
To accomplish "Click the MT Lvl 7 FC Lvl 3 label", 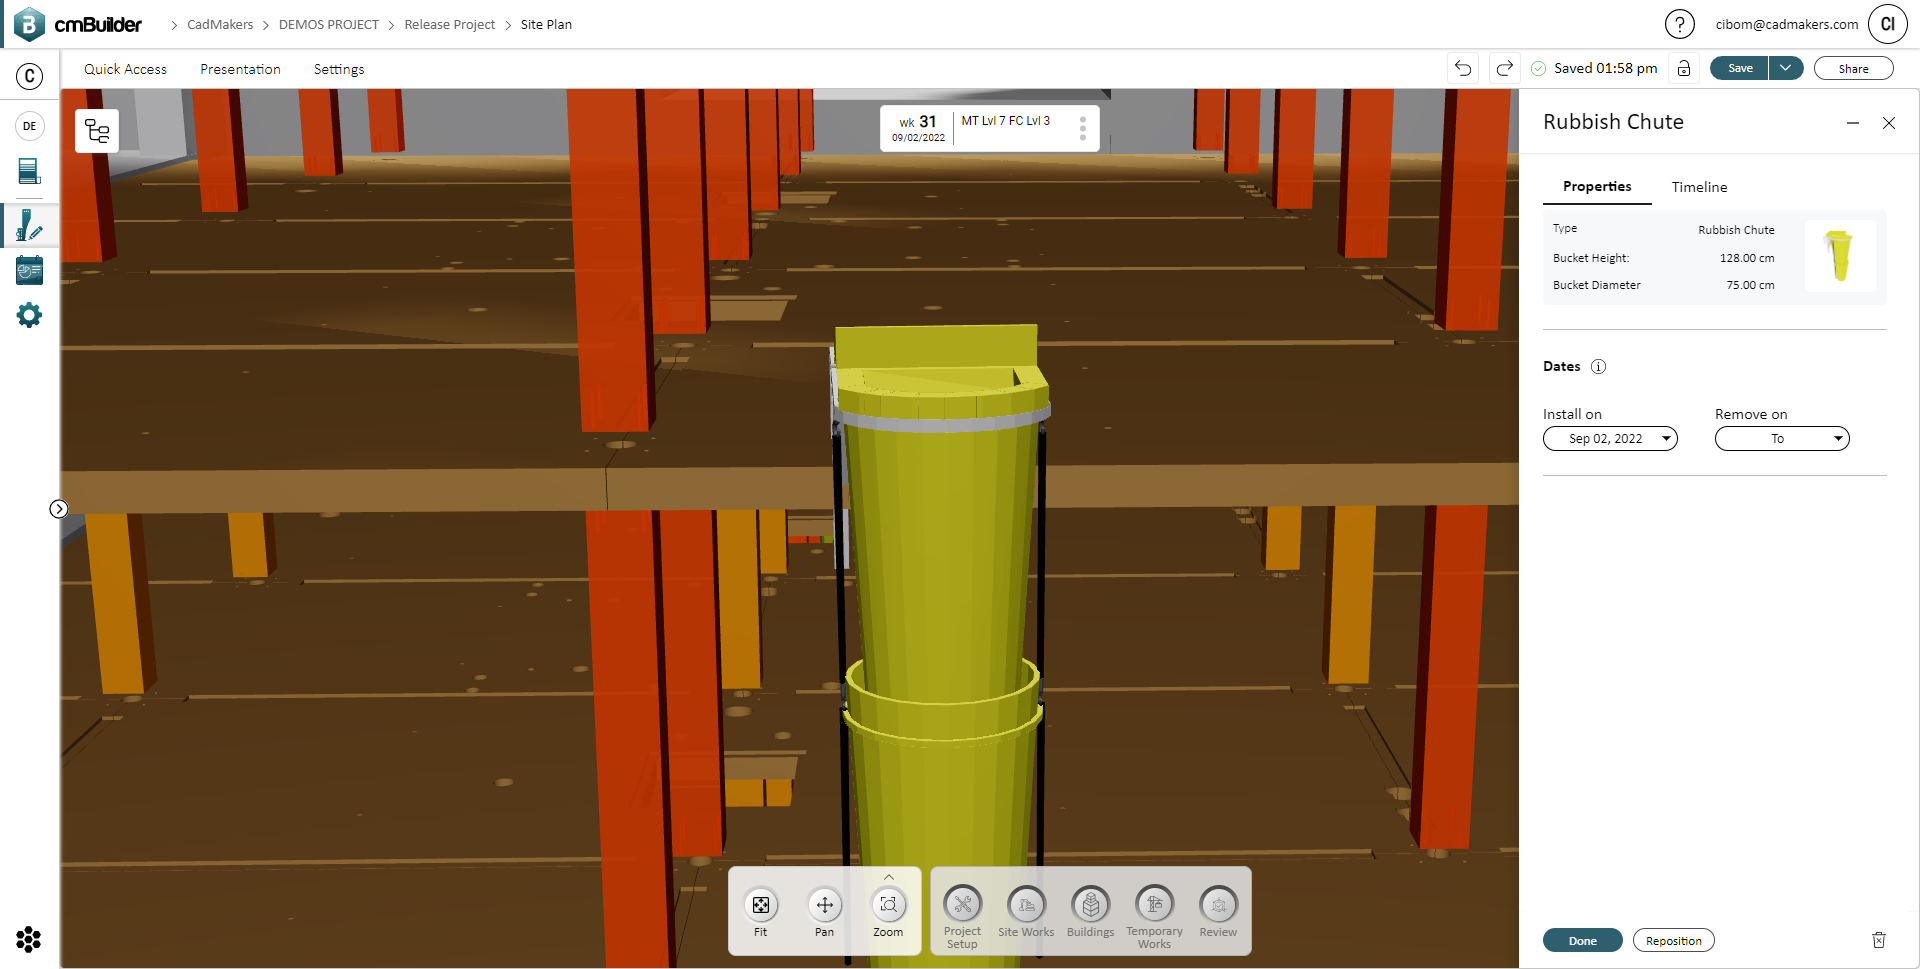I will (x=1006, y=121).
